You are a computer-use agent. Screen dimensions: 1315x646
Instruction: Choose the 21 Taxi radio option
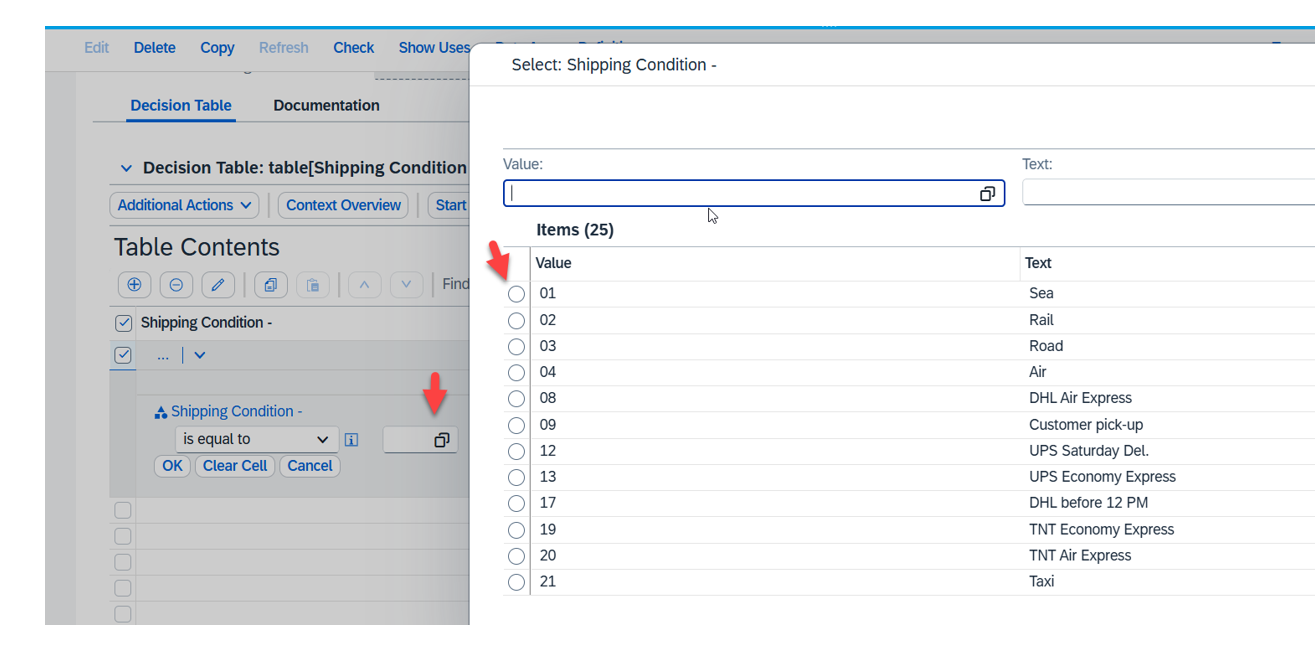tap(516, 582)
